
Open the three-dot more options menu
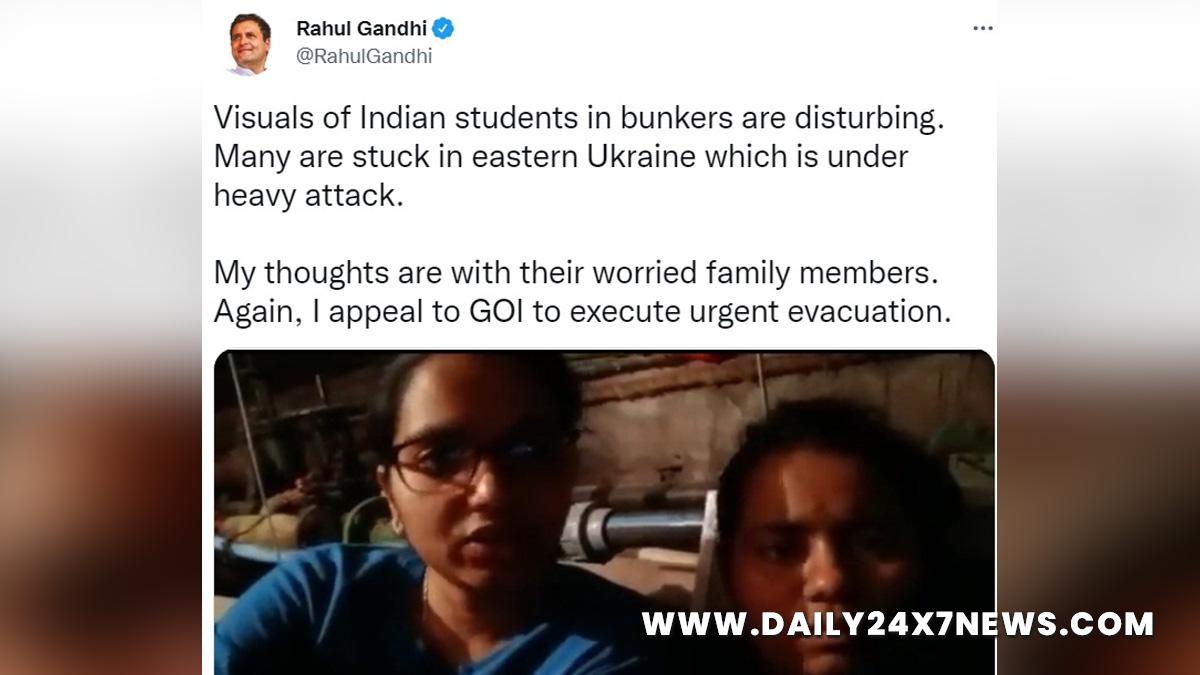pyautogui.click(x=983, y=29)
